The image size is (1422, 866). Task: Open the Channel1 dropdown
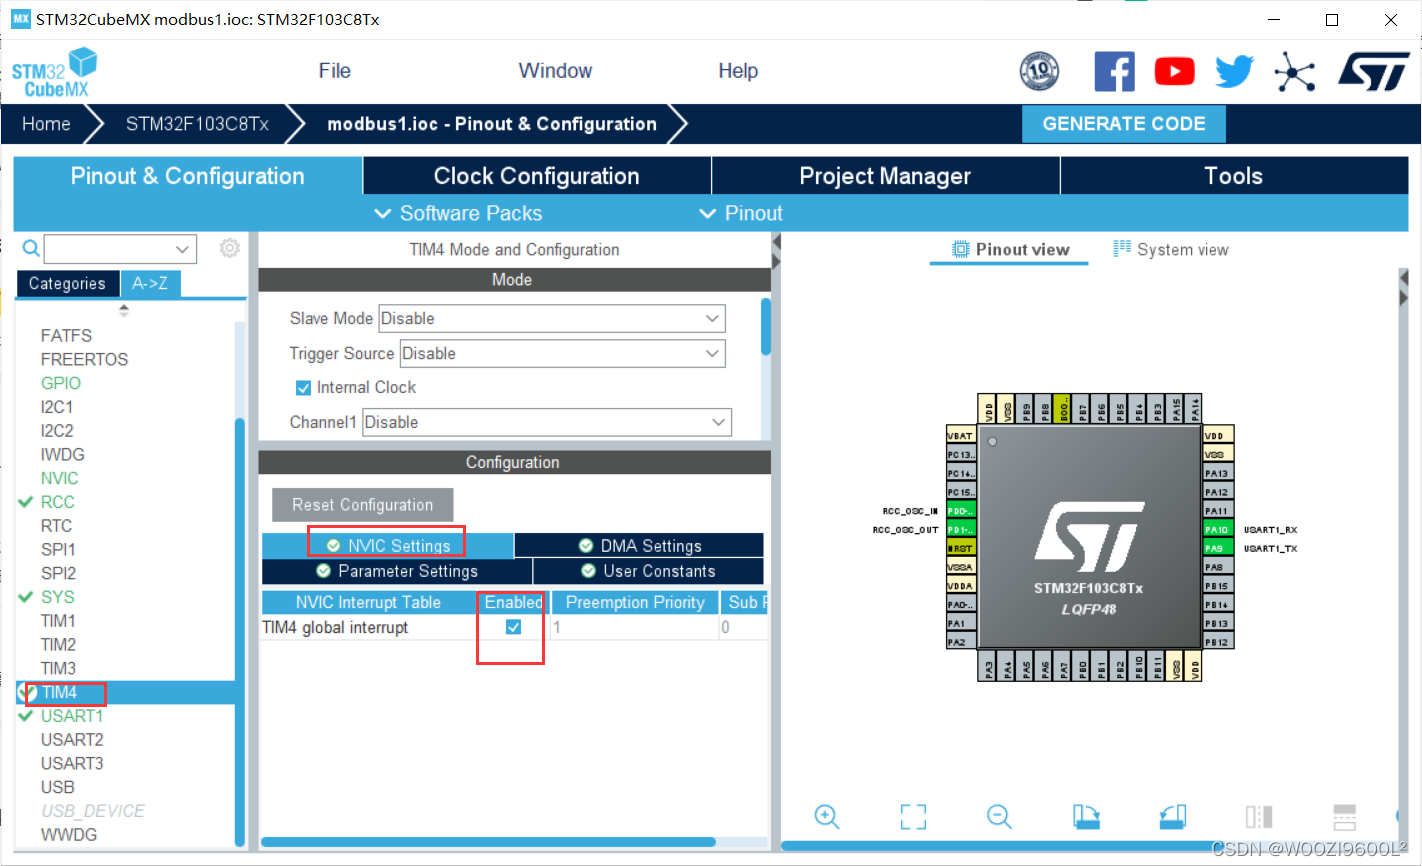546,422
